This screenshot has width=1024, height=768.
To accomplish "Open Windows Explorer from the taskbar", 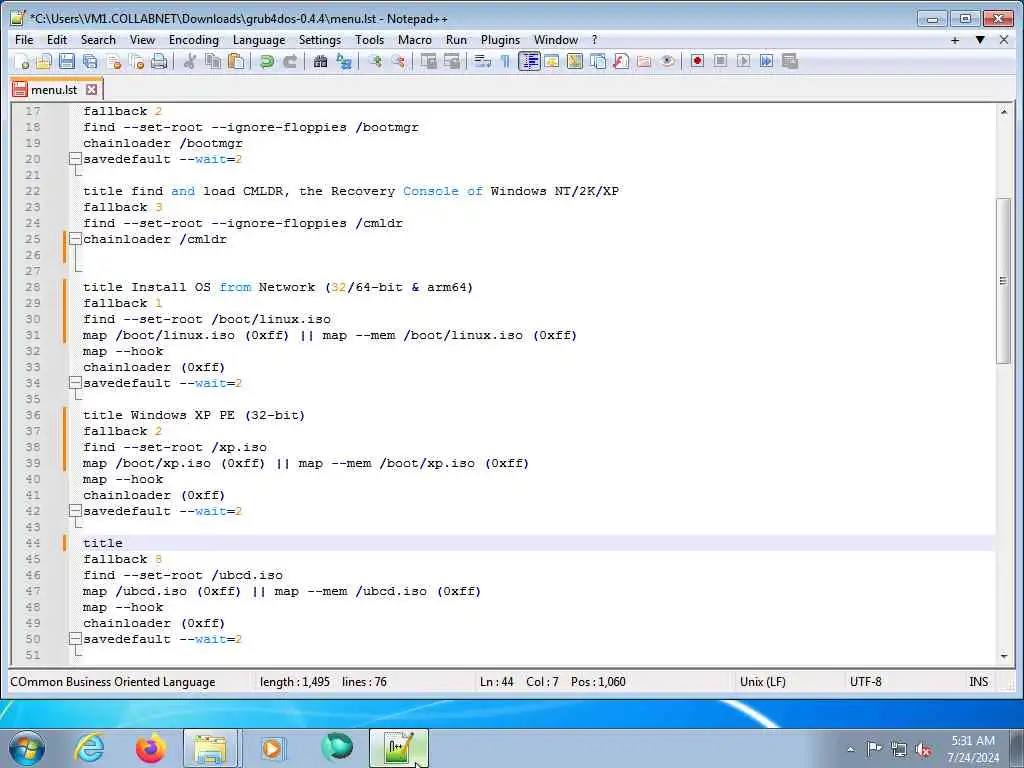I will 210,748.
